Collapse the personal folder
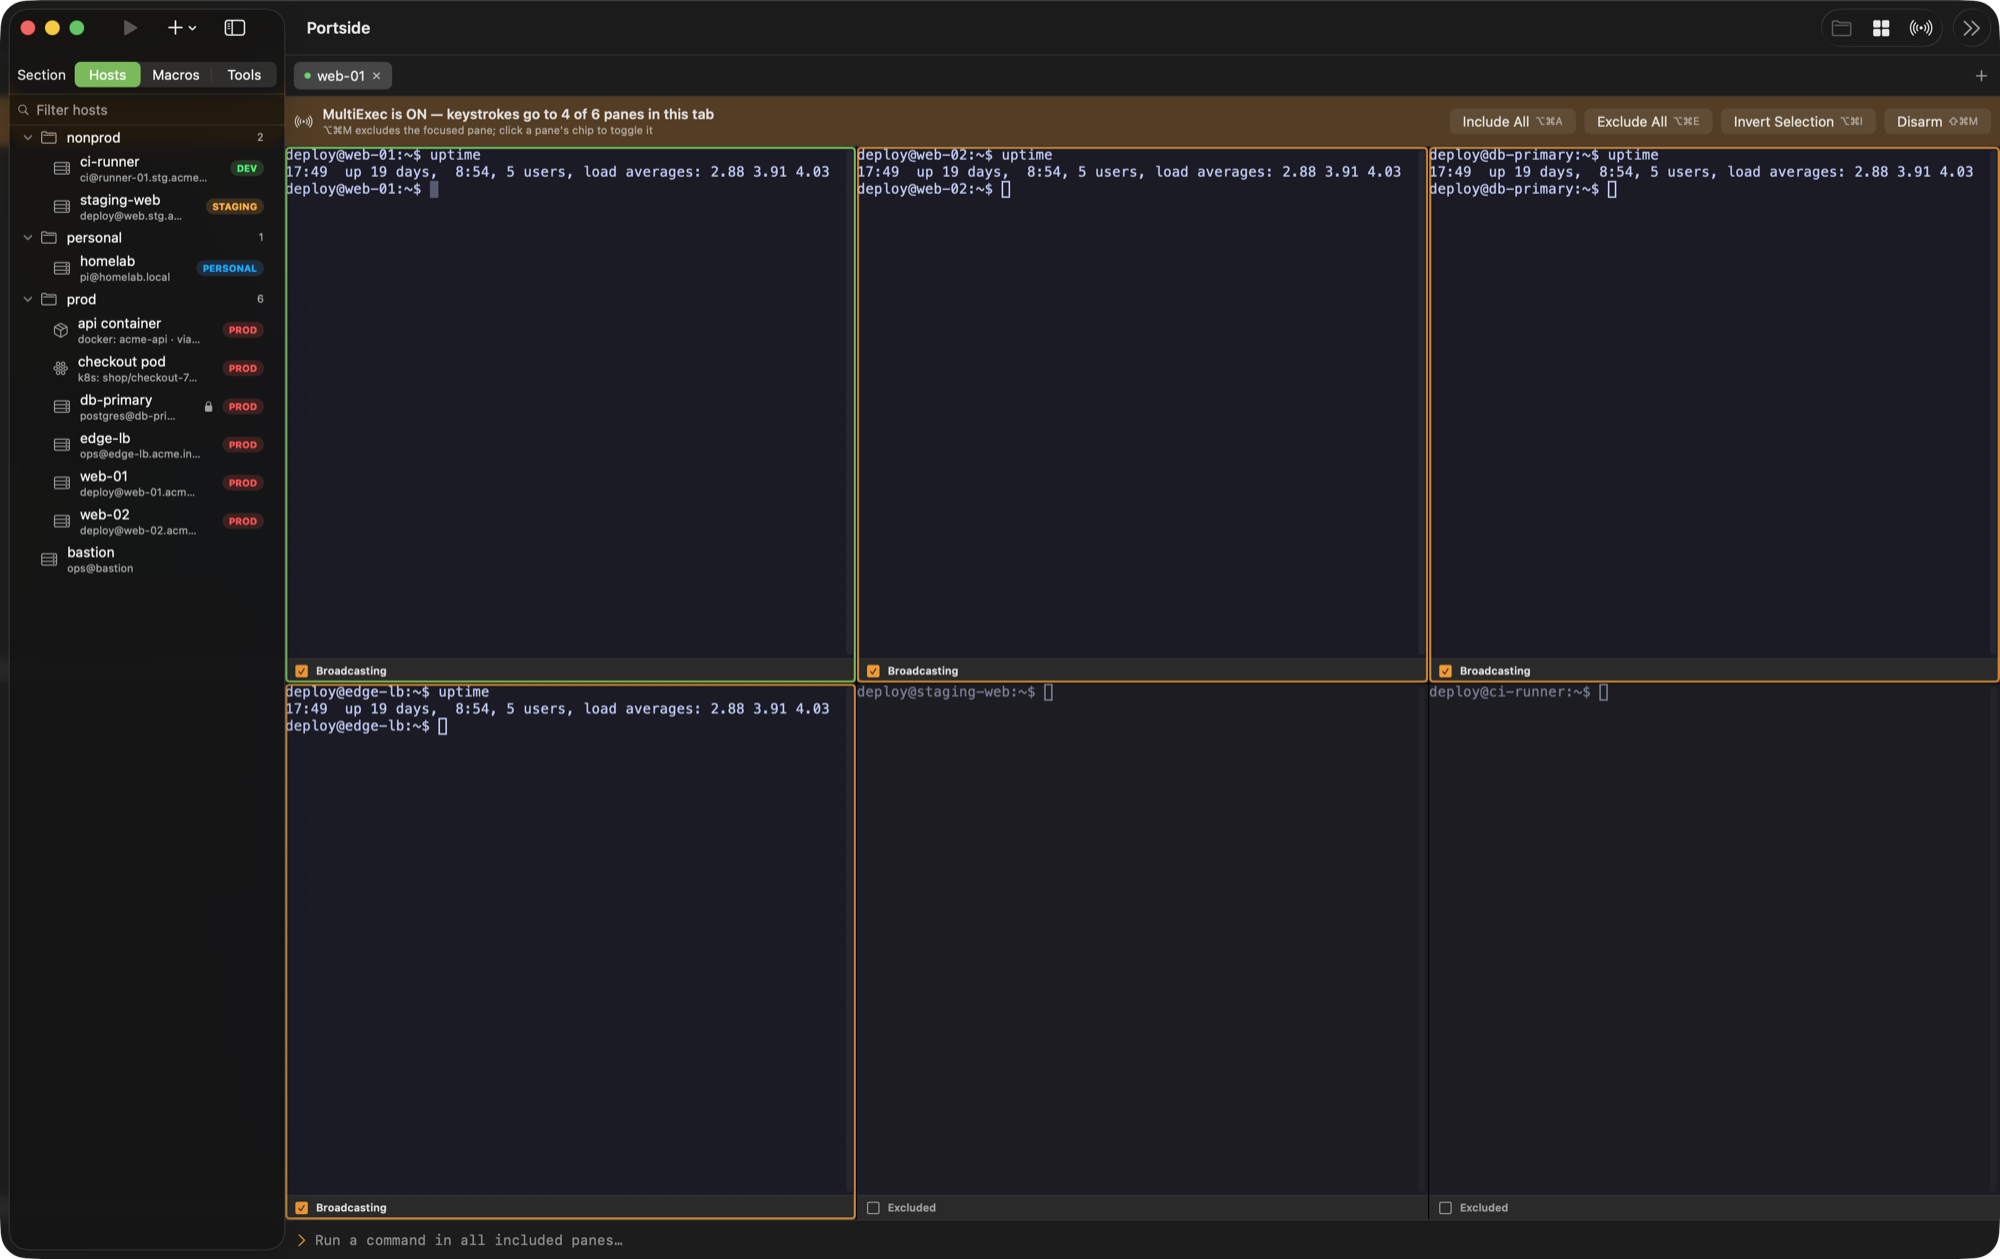Image resolution: width=2000 pixels, height=1259 pixels. [28, 238]
